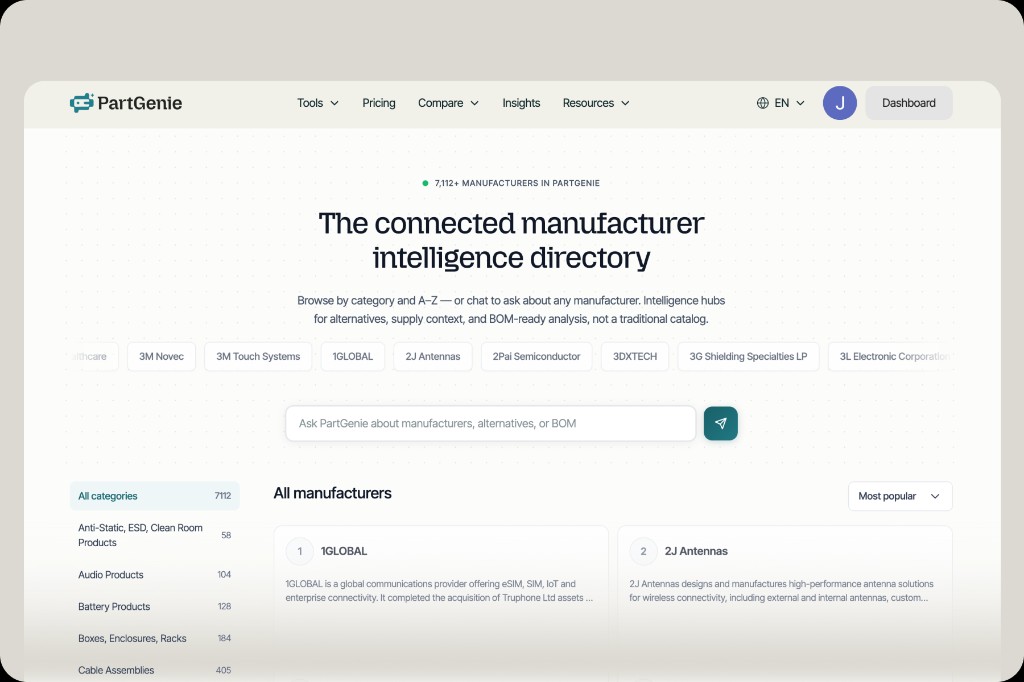The width and height of the screenshot is (1024, 682).
Task: Send the query with paper-plane button
Action: (x=720, y=423)
